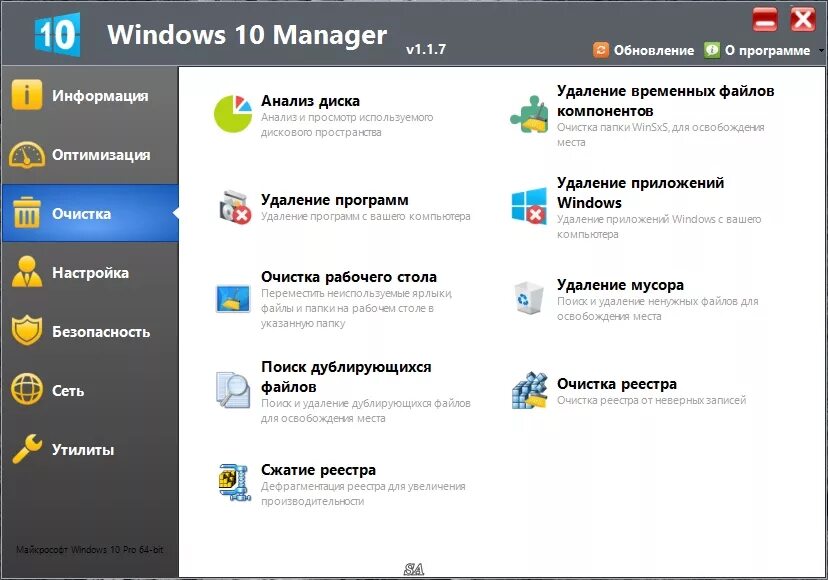The width and height of the screenshot is (828, 580).
Task: Open the Утилиты wrench icon
Action: coord(26,449)
